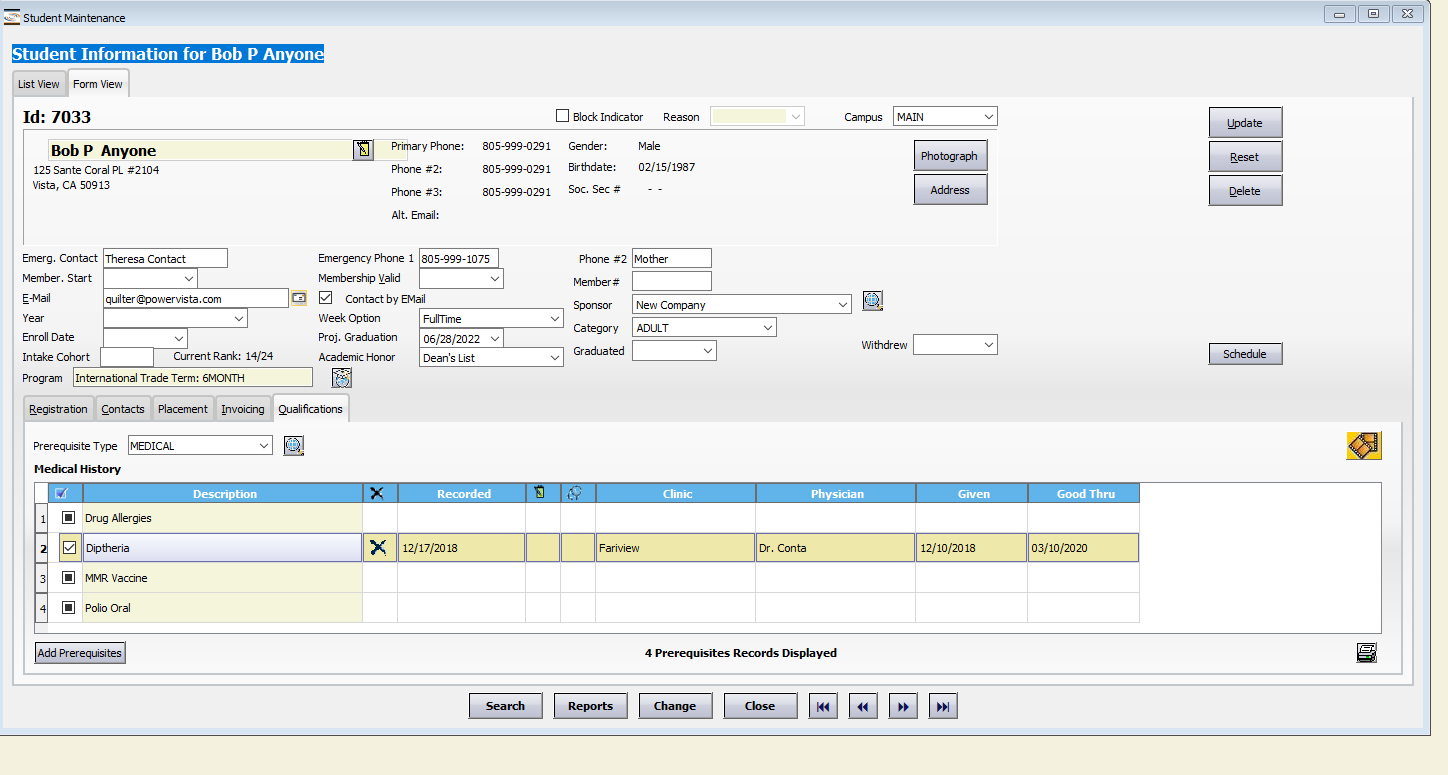1448x775 pixels.
Task: Click the notes column header icon
Action: pos(541,493)
